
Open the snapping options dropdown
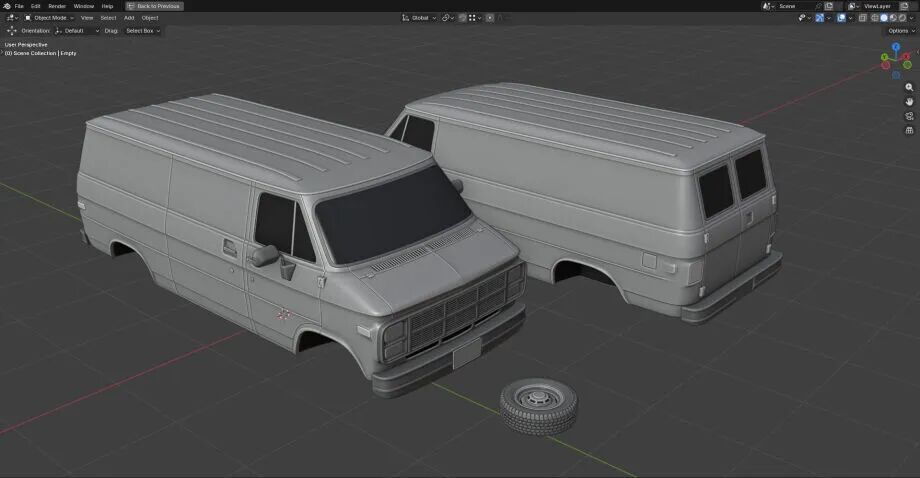pos(475,18)
